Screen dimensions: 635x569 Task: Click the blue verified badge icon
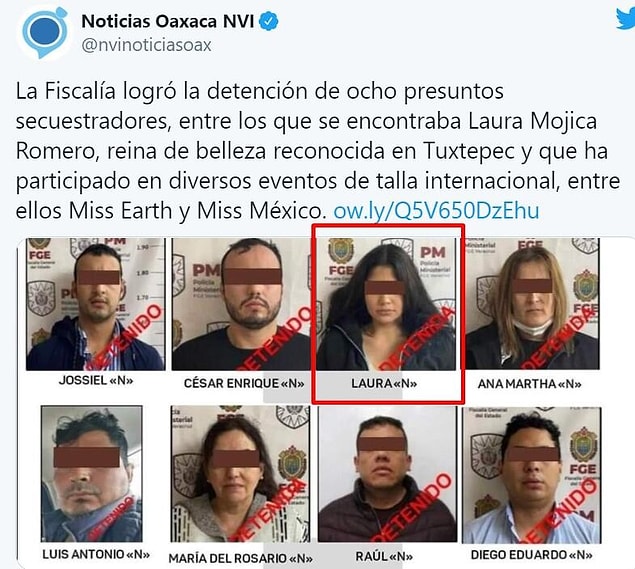tap(268, 21)
